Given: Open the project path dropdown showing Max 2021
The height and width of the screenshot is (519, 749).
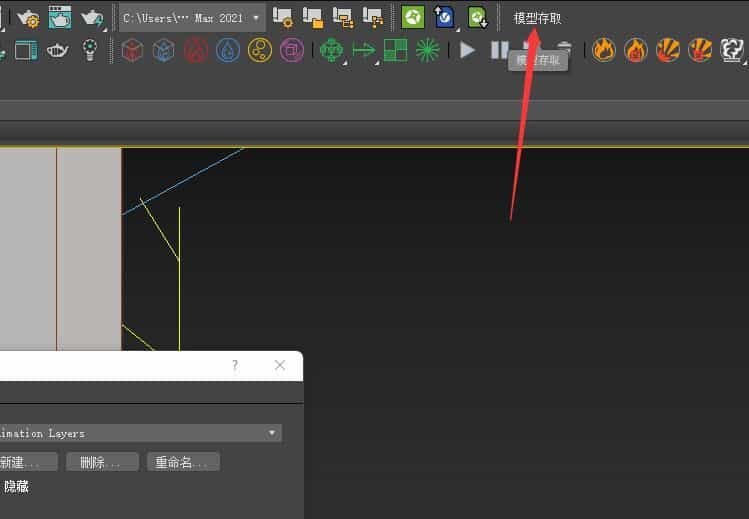Looking at the screenshot, I should 191,18.
